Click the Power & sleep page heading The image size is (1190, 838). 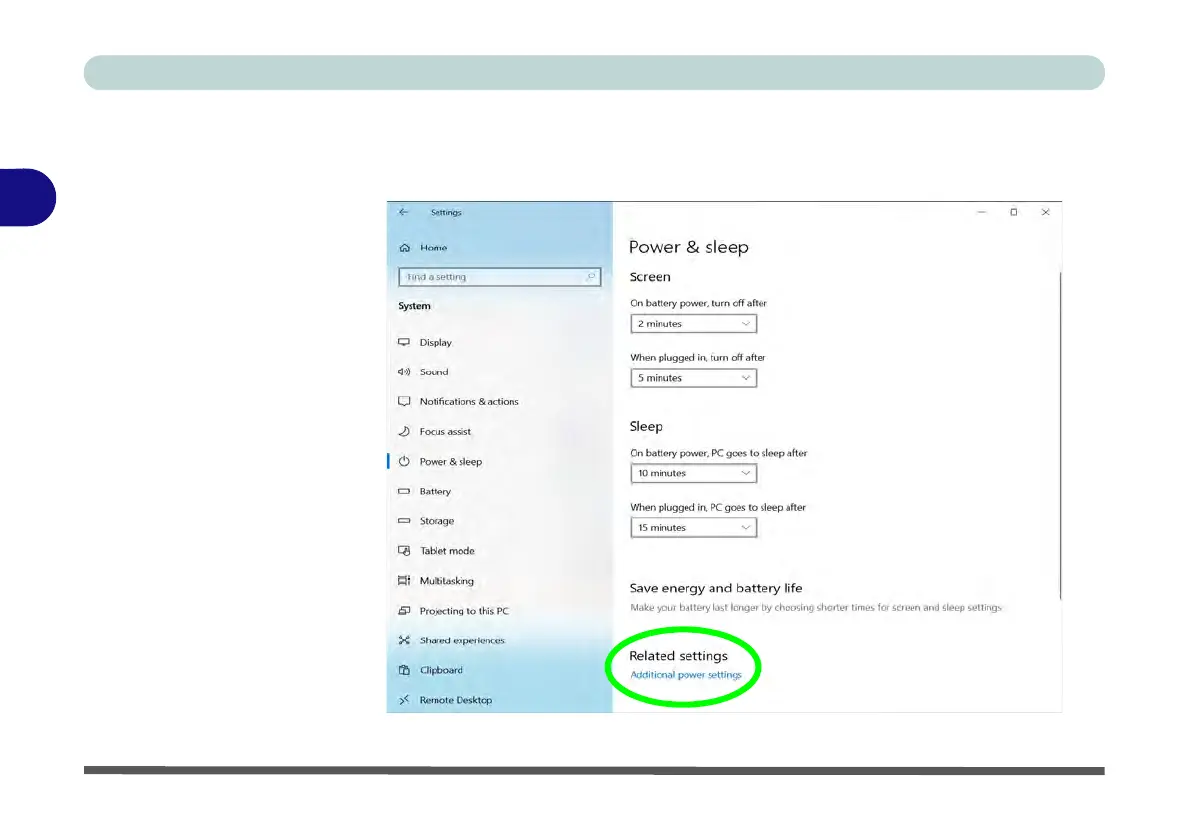point(688,247)
